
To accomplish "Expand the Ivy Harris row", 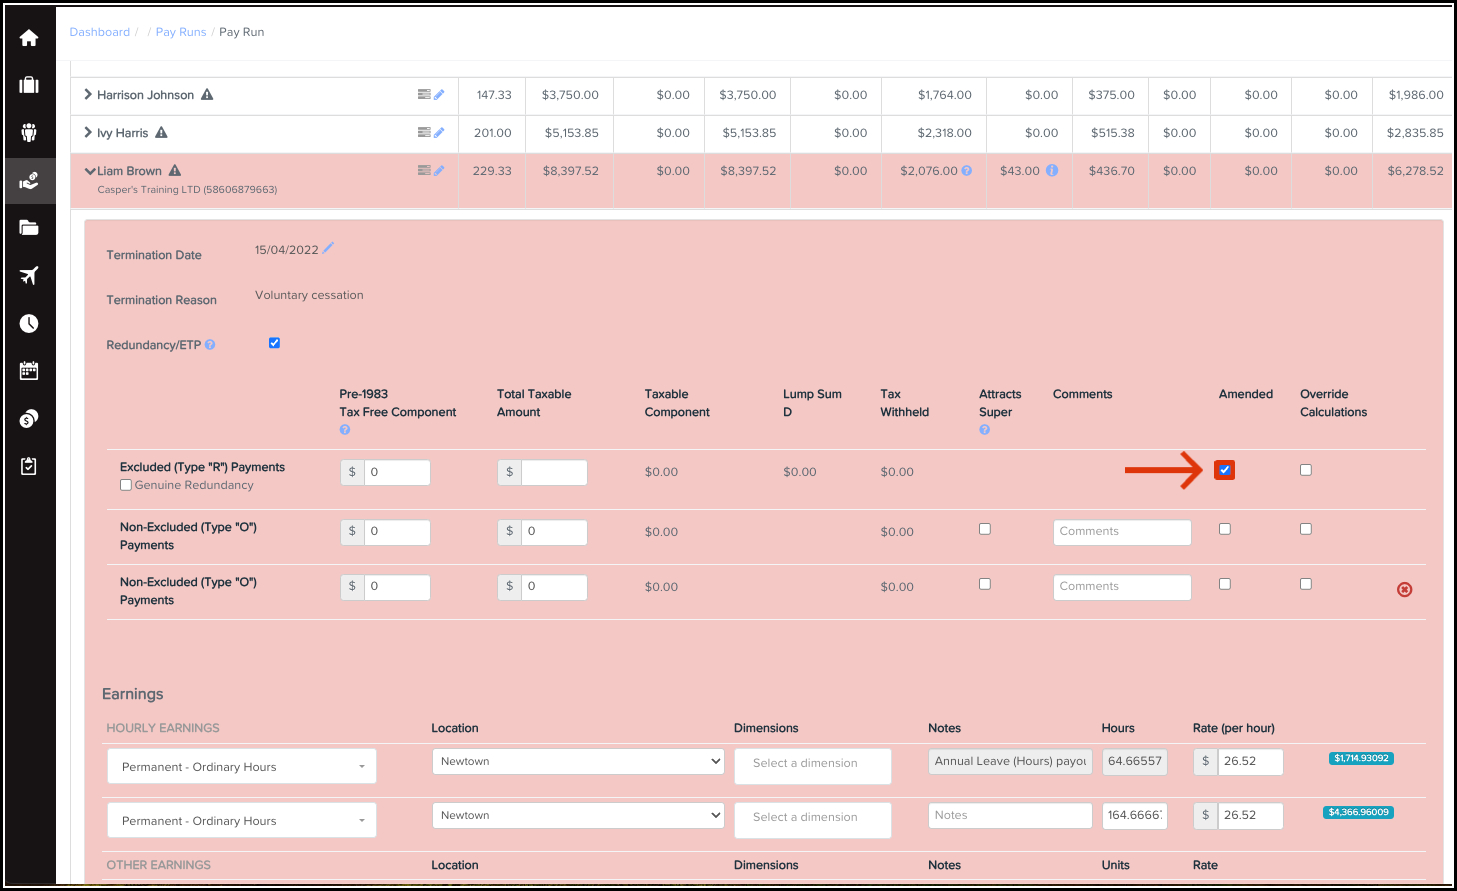I will pos(88,133).
